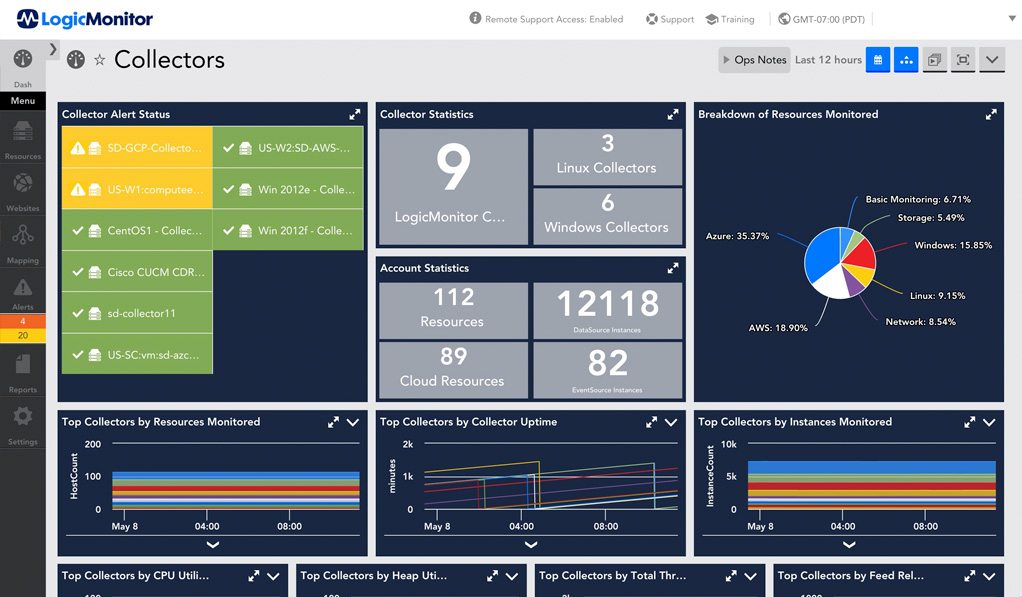Open Top Collectors by Collector Uptime dropdown

coord(671,423)
